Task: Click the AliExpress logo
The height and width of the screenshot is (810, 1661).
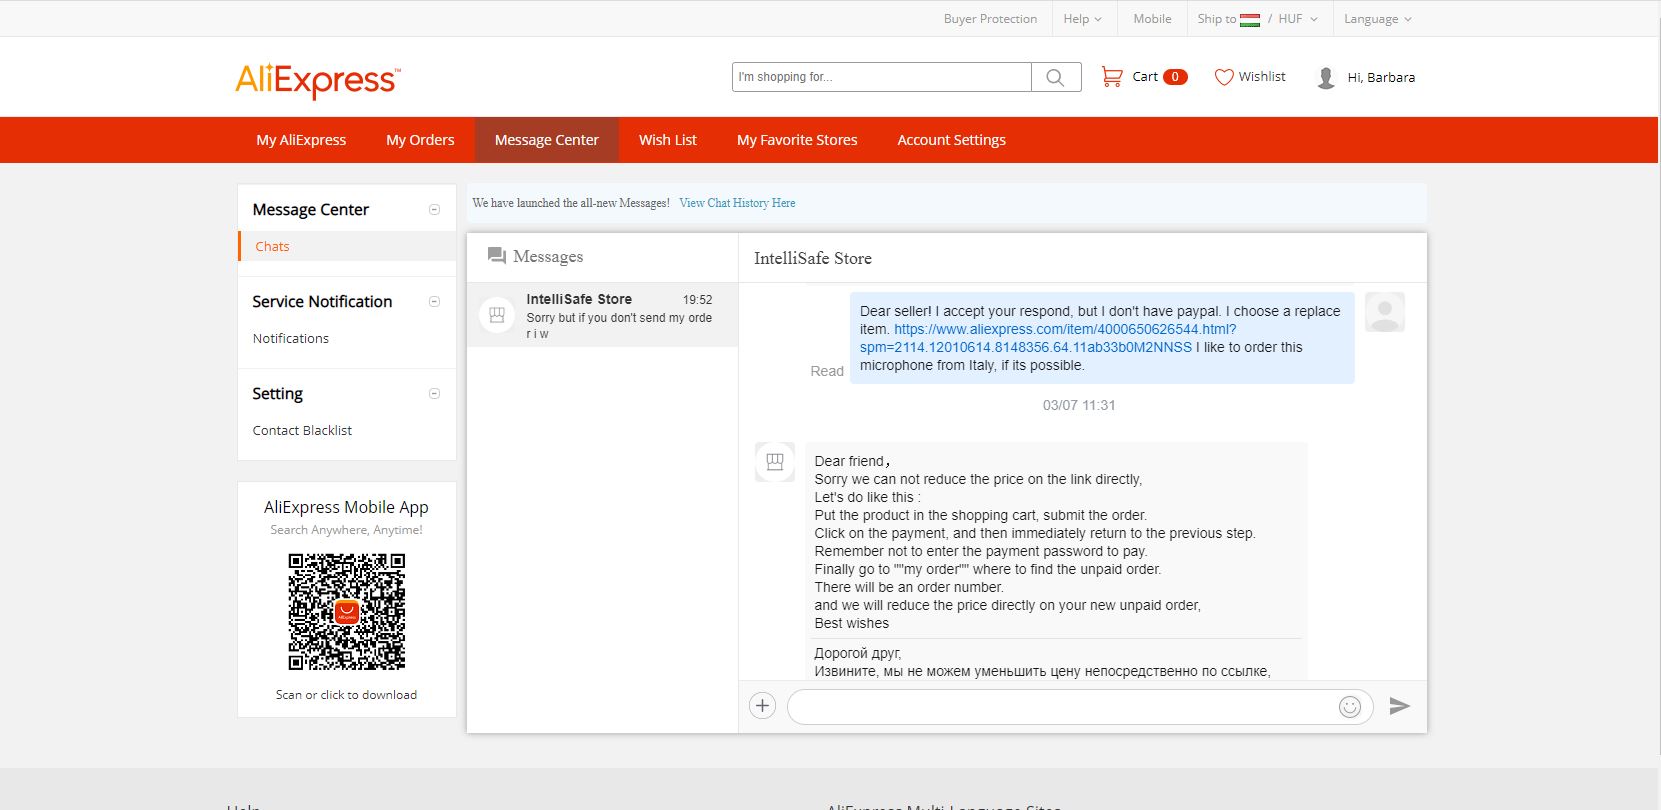Action: coord(317,80)
